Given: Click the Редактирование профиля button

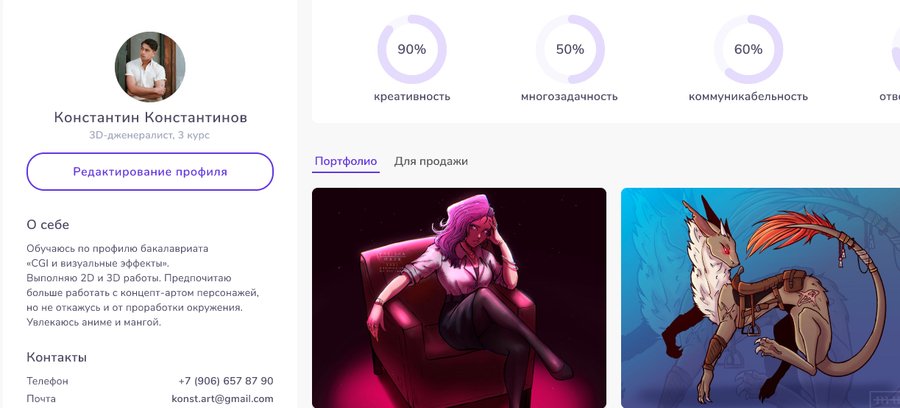Looking at the screenshot, I should (x=150, y=172).
